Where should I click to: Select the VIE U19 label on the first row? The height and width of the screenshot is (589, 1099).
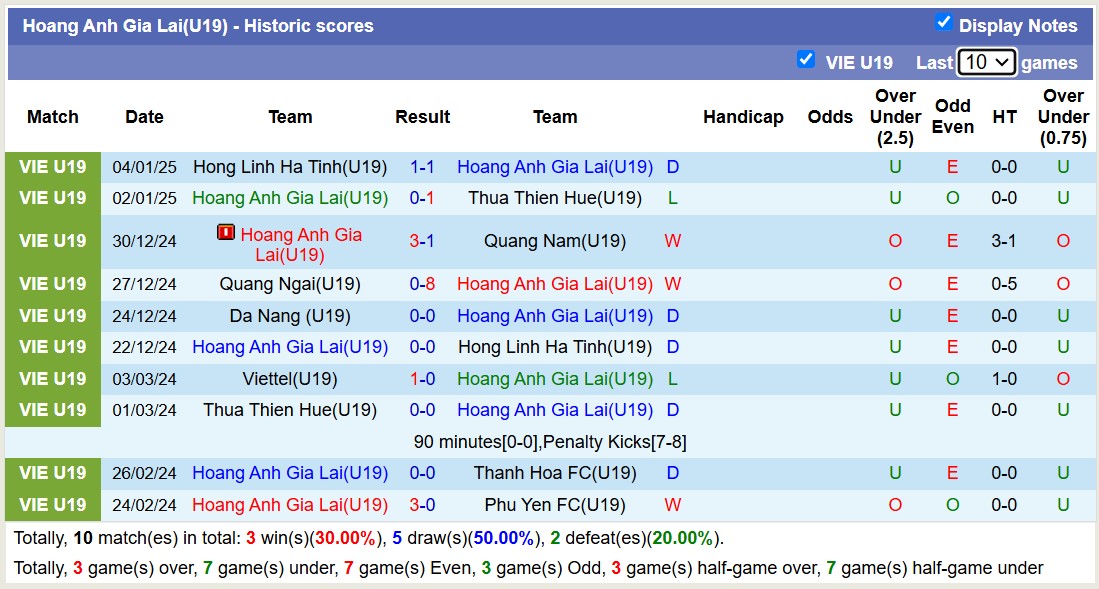point(52,167)
